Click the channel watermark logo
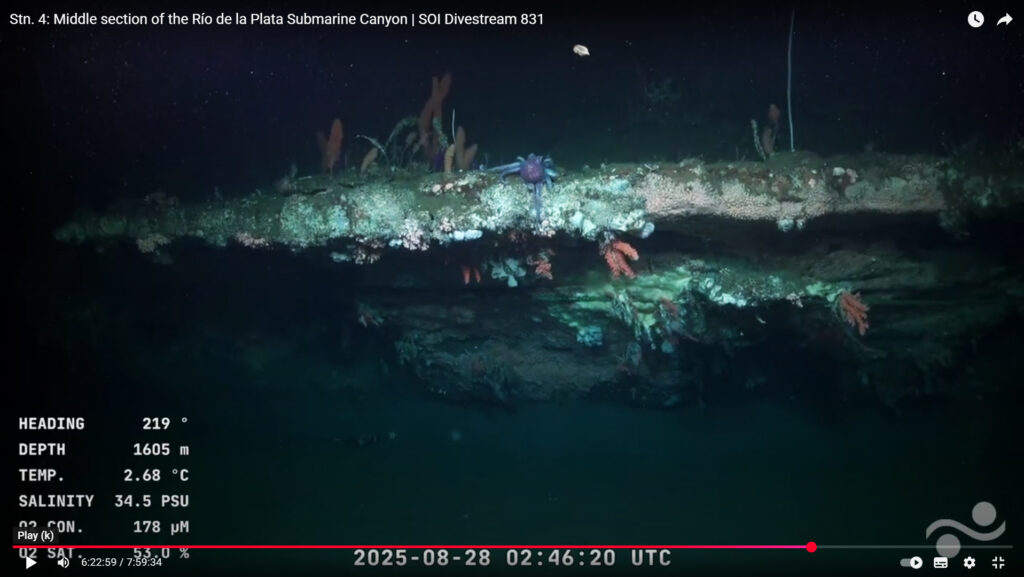Image resolution: width=1024 pixels, height=577 pixels. click(965, 529)
